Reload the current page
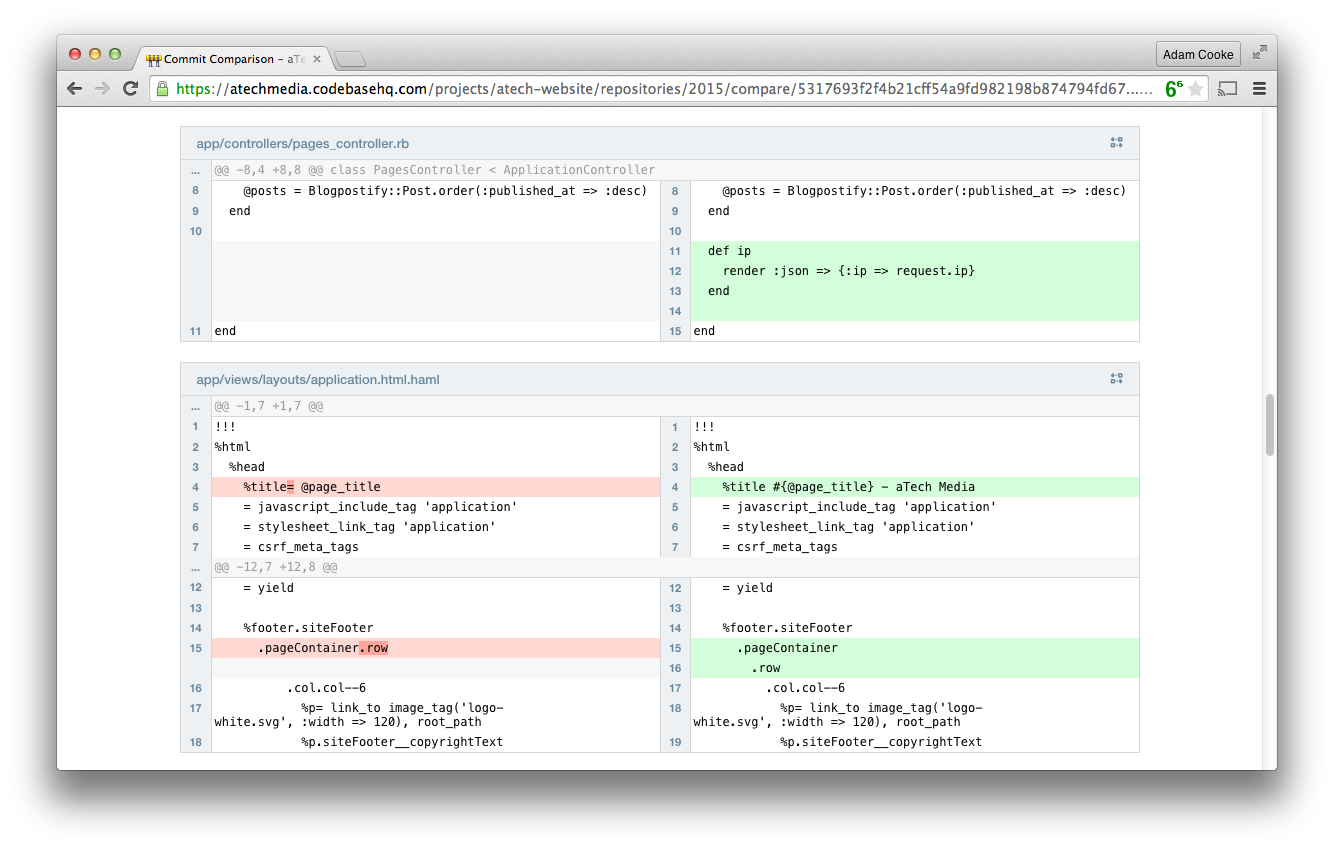 (130, 89)
